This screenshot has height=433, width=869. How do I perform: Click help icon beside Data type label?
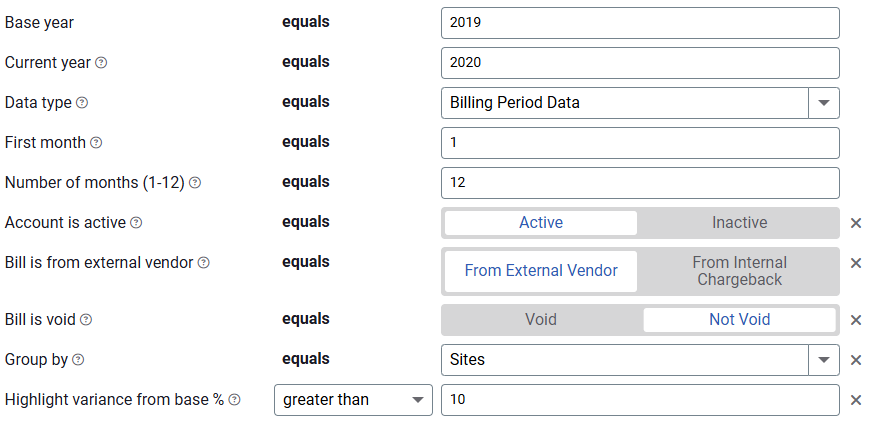coord(82,103)
